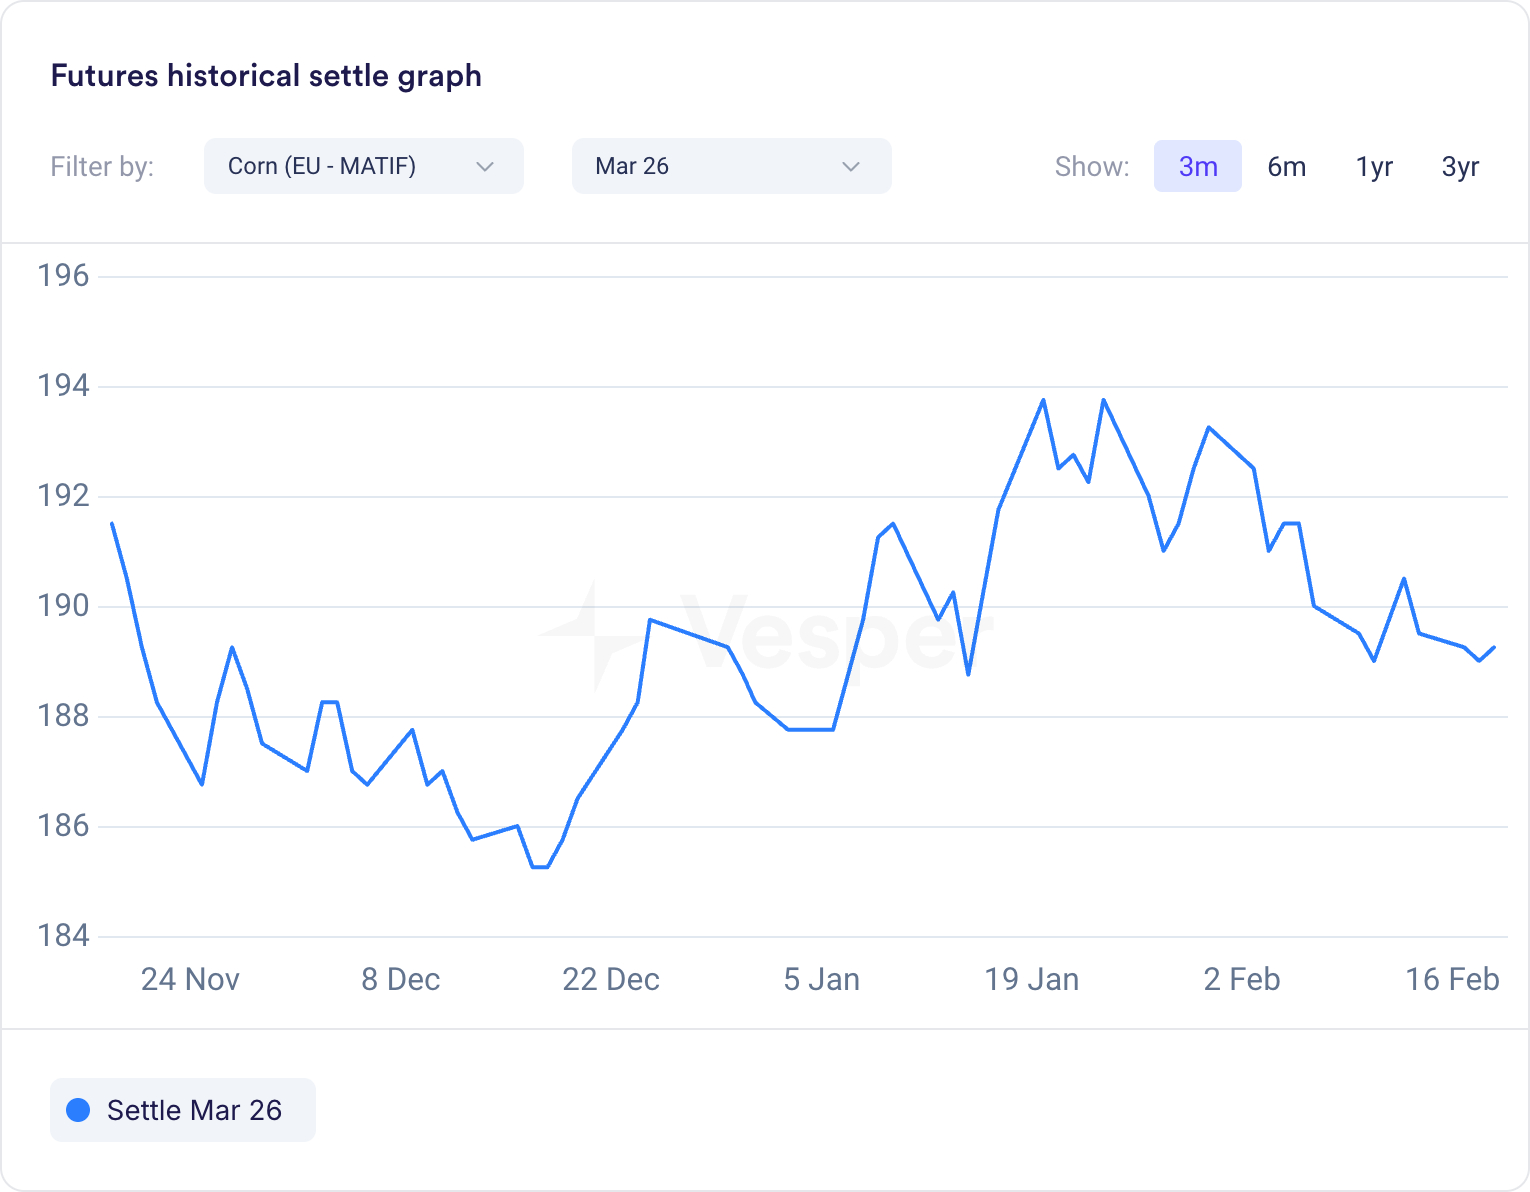Click the line's lowest point before 22 Dec

click(x=540, y=867)
